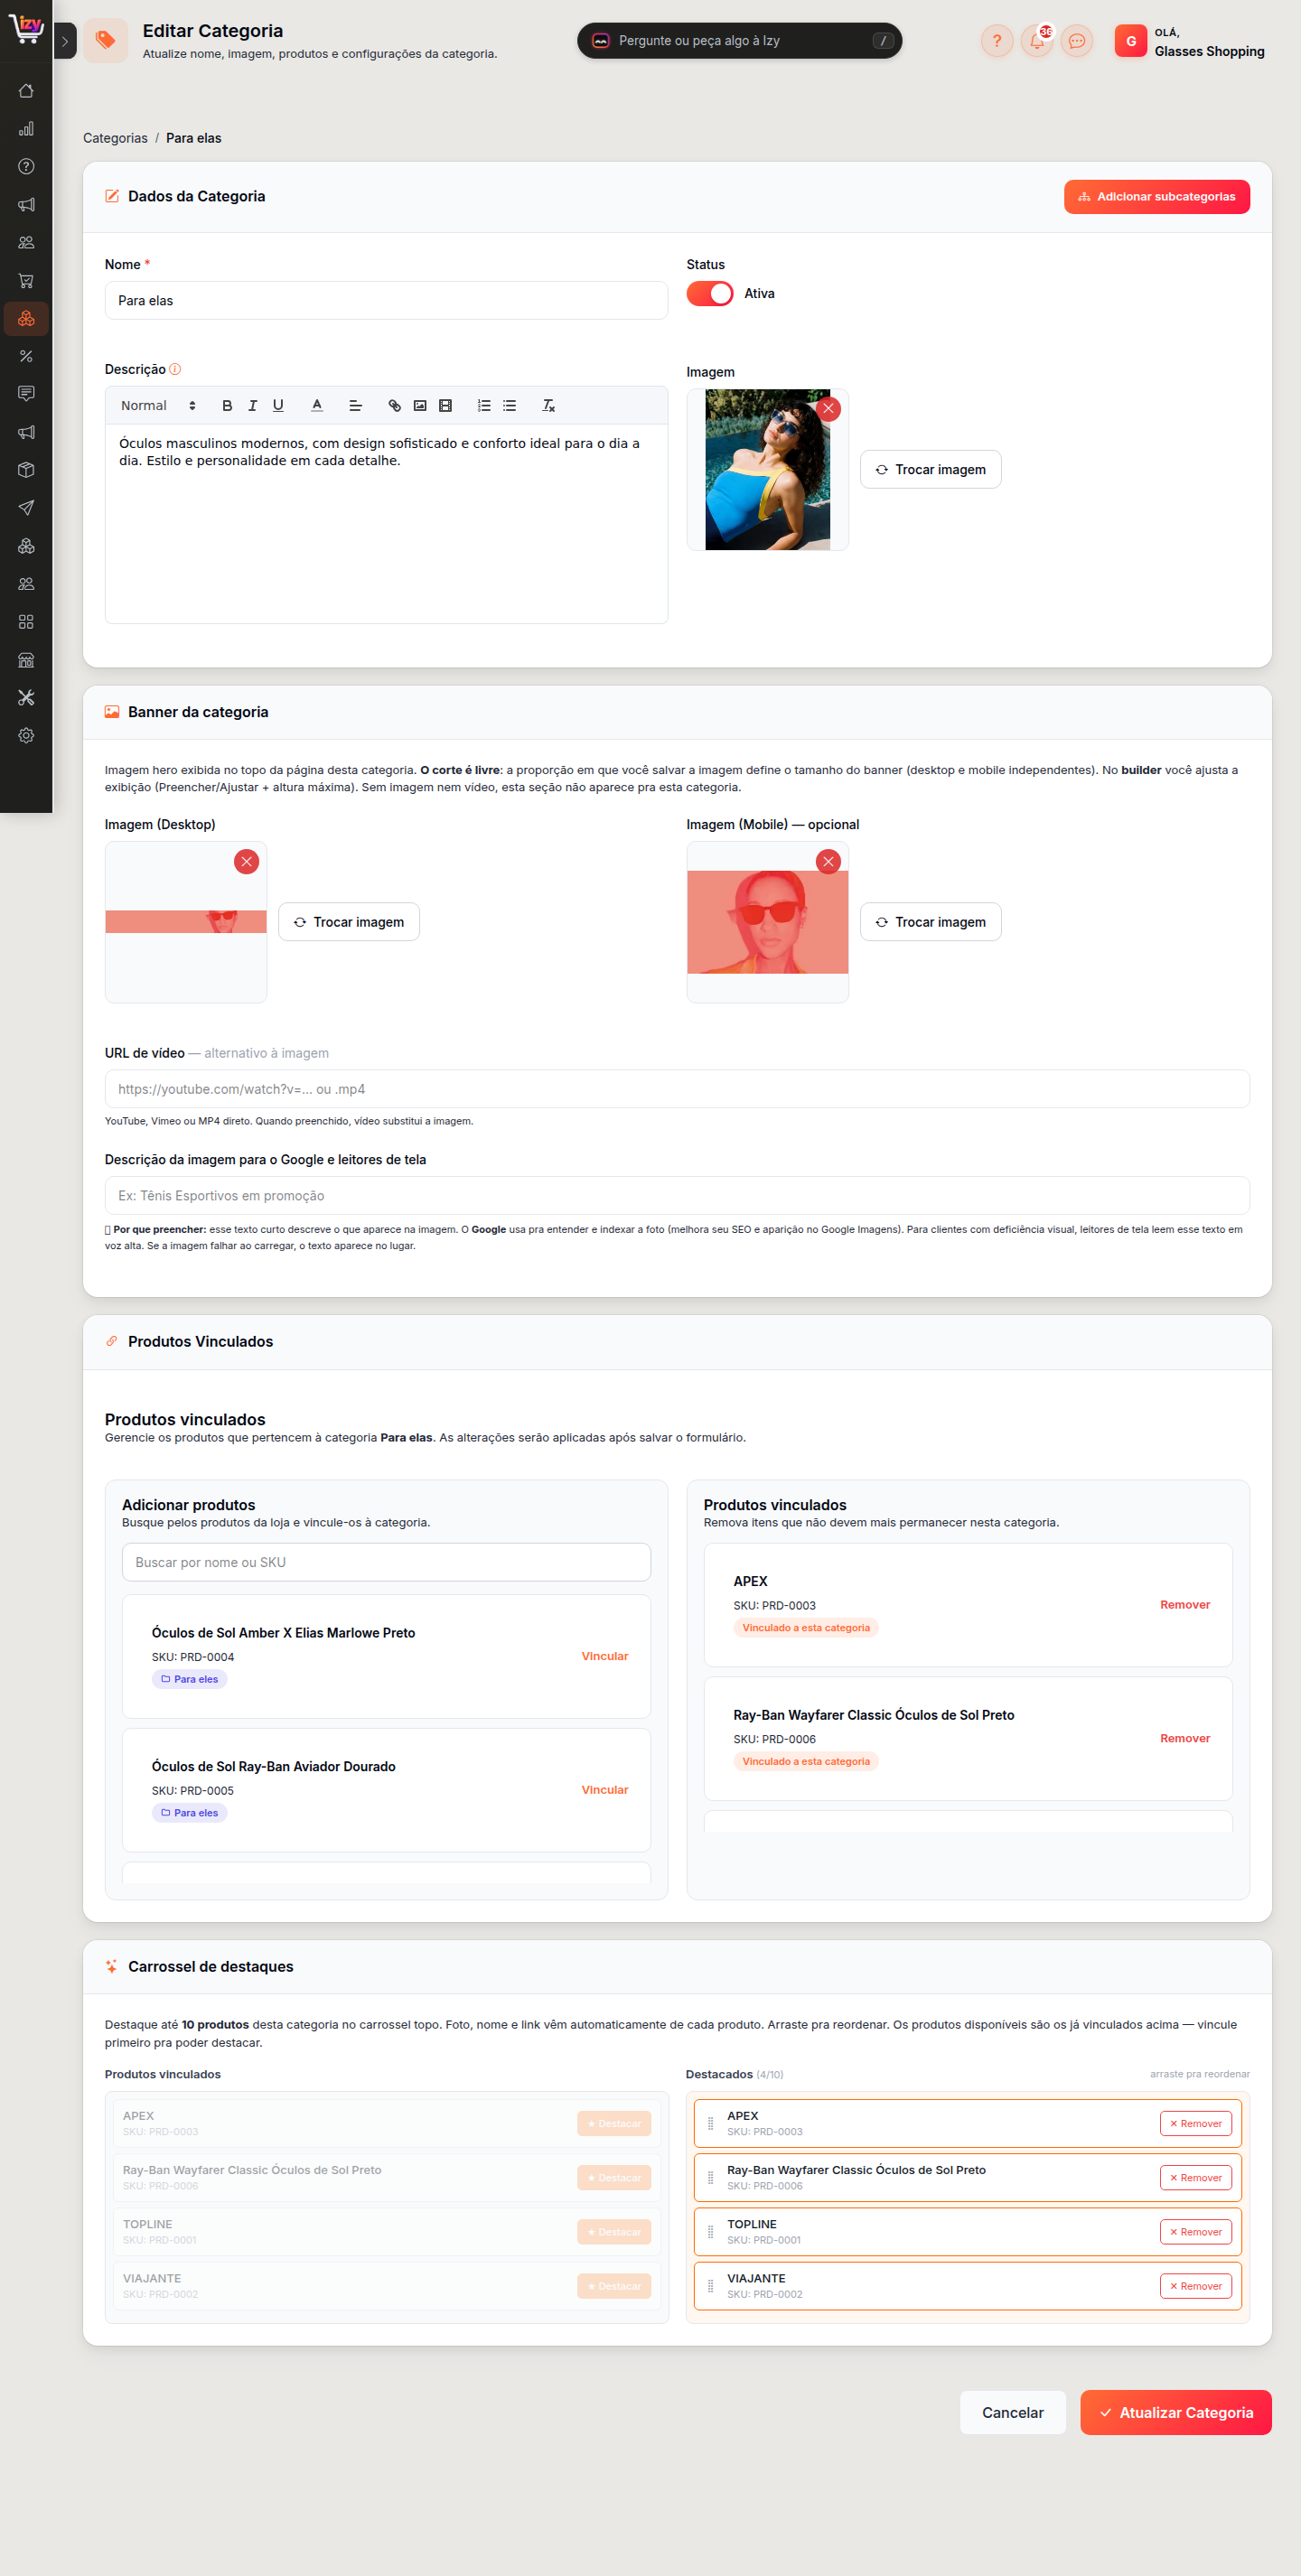The width and height of the screenshot is (1301, 2576).
Task: Remove the desktop banner image
Action: click(247, 862)
